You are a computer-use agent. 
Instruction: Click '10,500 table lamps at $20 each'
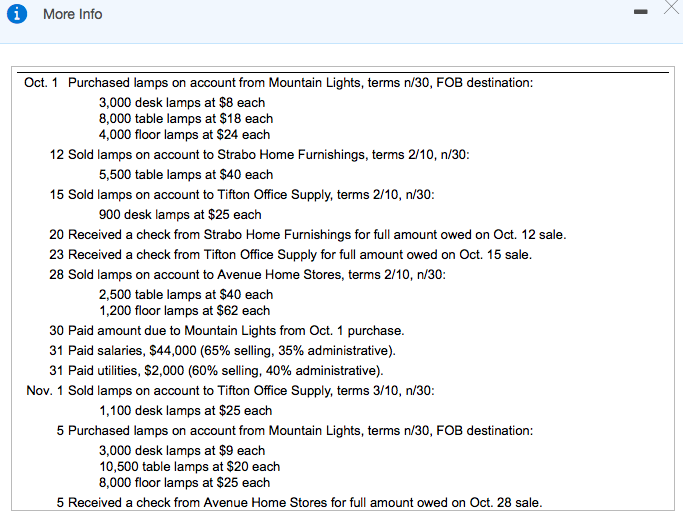pyautogui.click(x=189, y=467)
